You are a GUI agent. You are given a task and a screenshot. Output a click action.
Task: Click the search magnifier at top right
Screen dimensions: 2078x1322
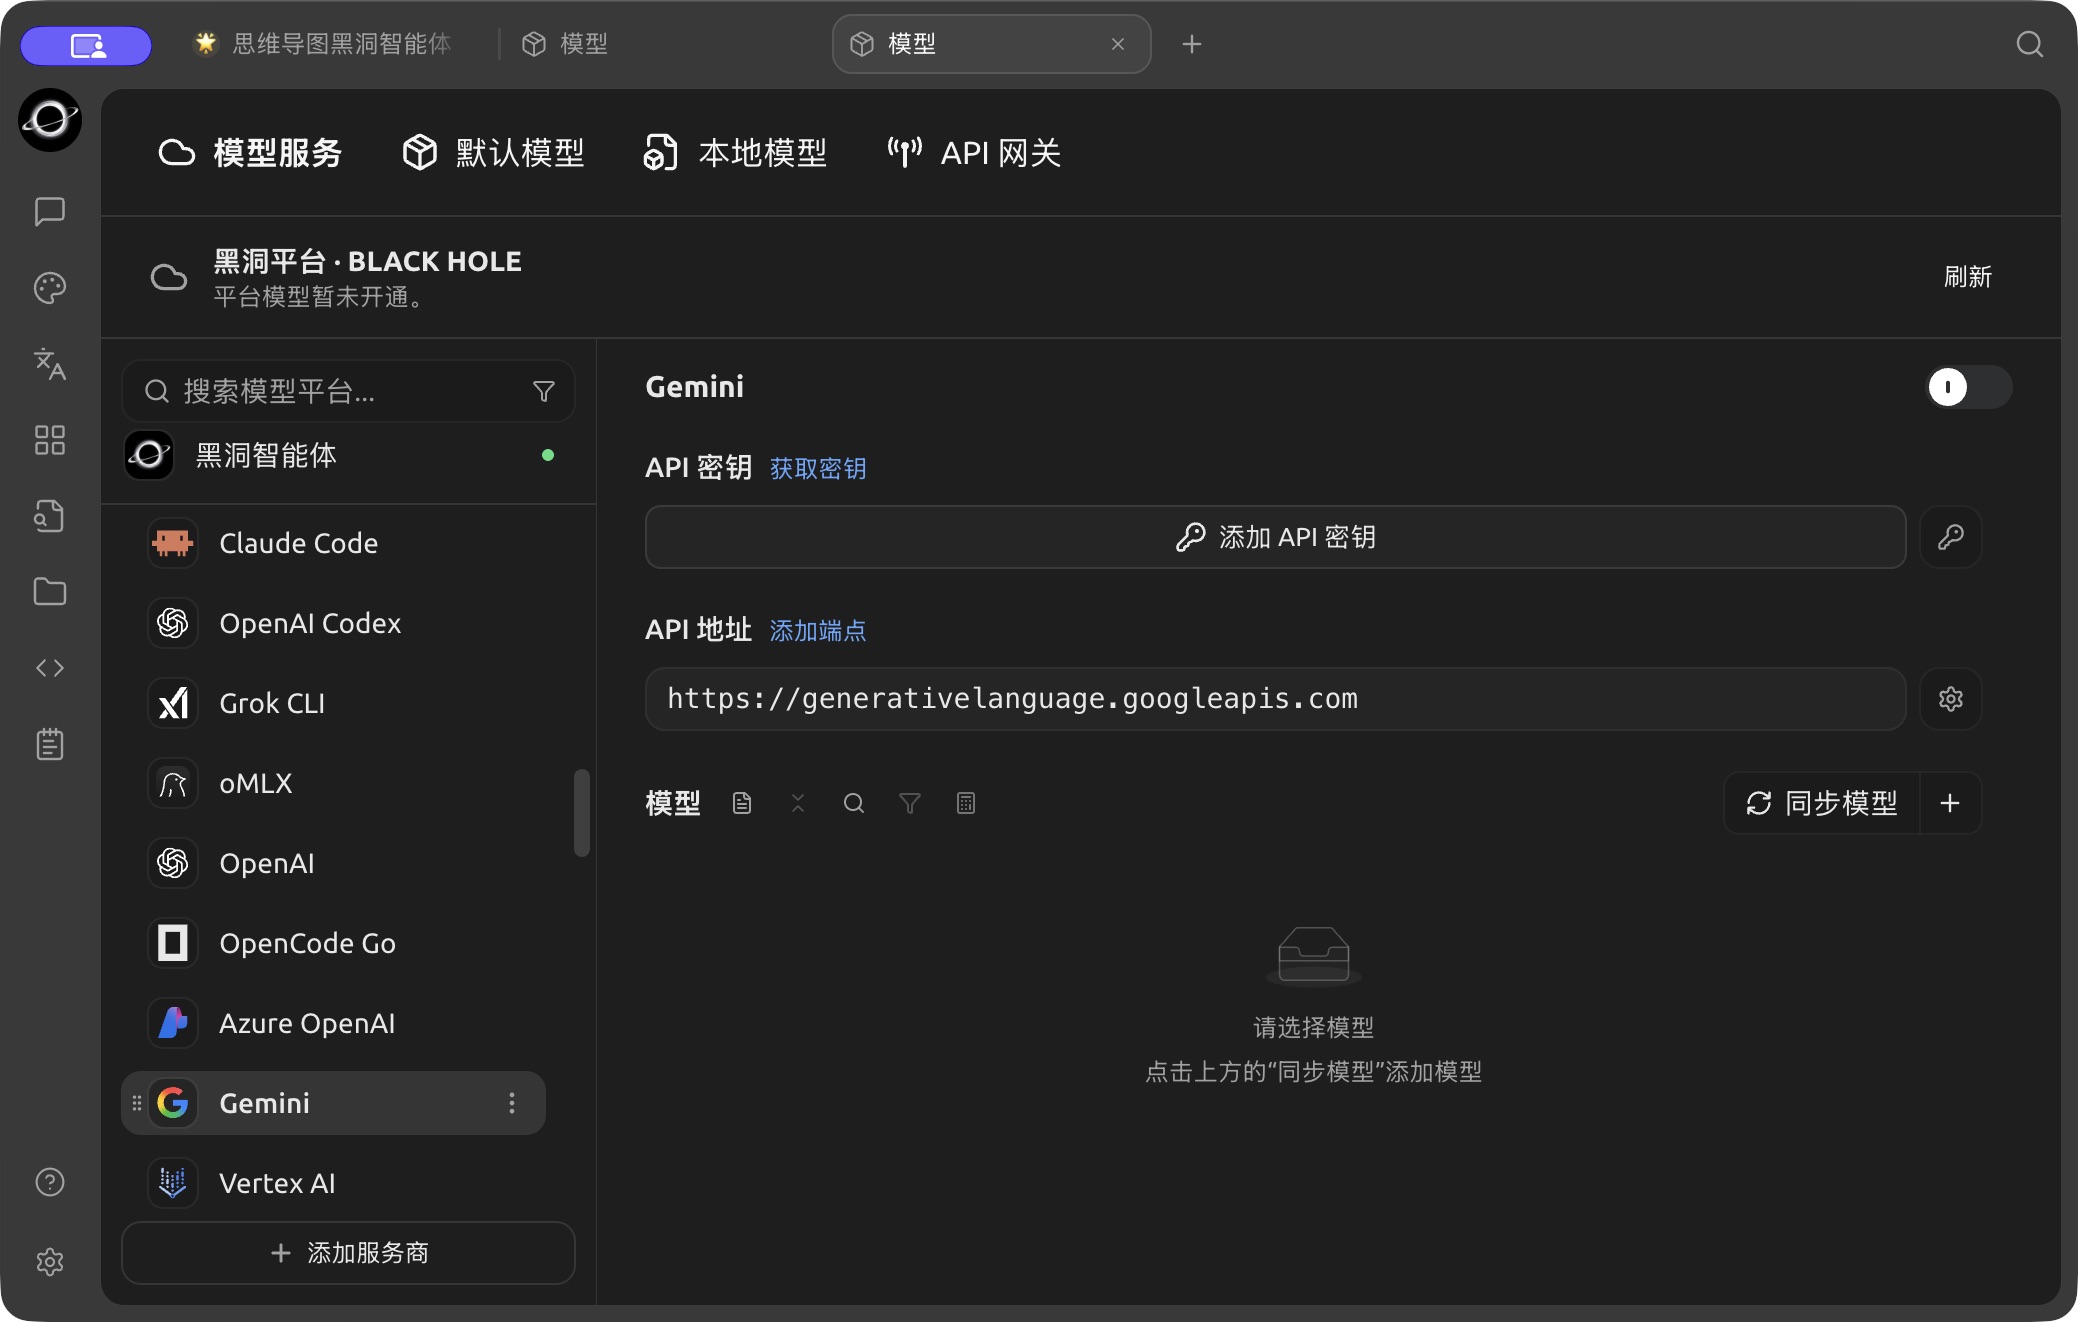tap(2029, 44)
